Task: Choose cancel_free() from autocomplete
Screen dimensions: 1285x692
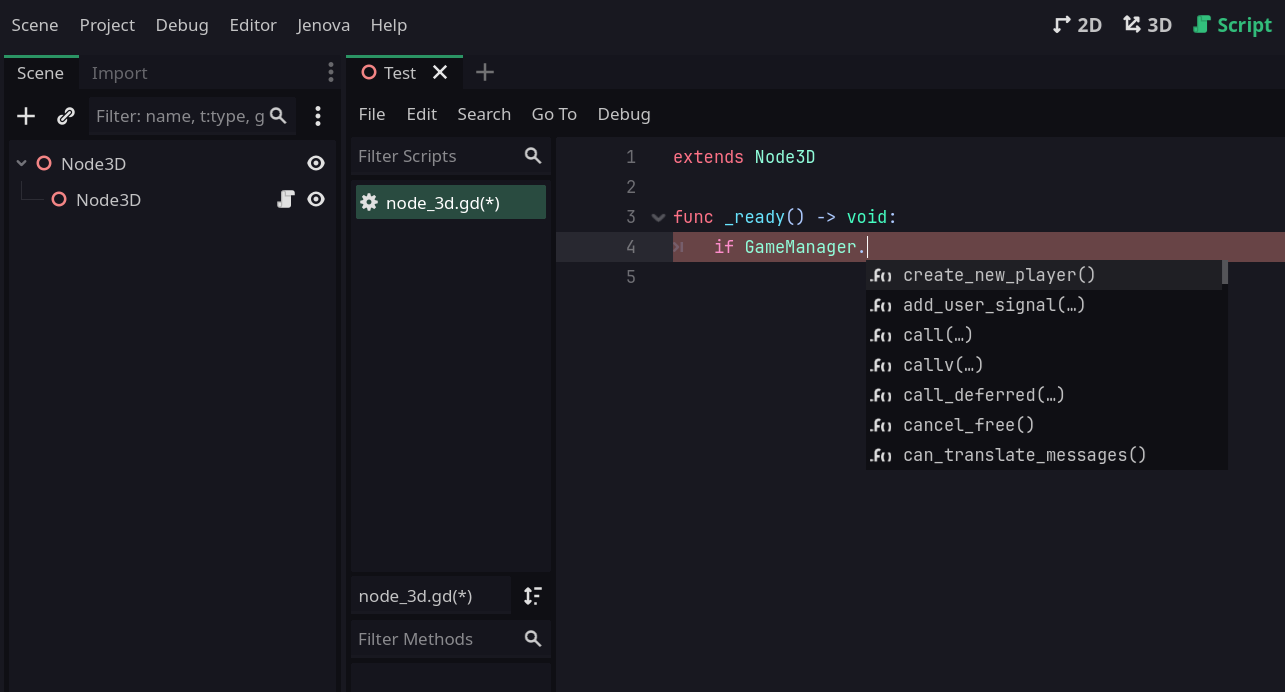Action: pyautogui.click(x=1043, y=425)
